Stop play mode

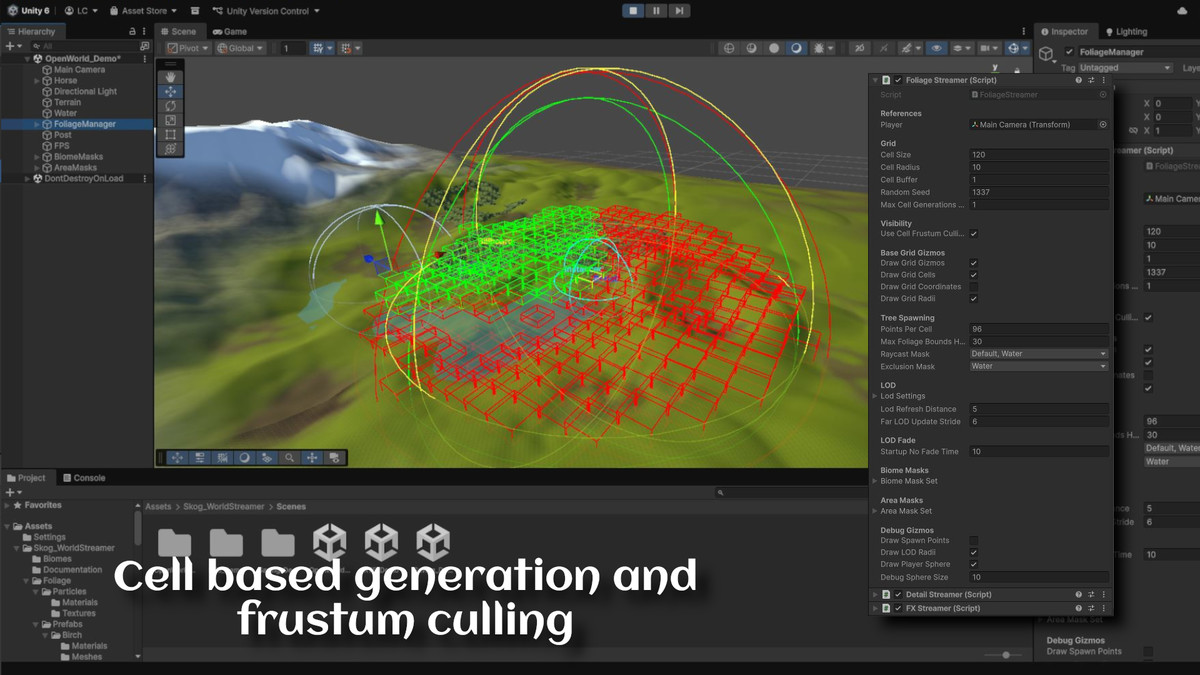click(633, 11)
